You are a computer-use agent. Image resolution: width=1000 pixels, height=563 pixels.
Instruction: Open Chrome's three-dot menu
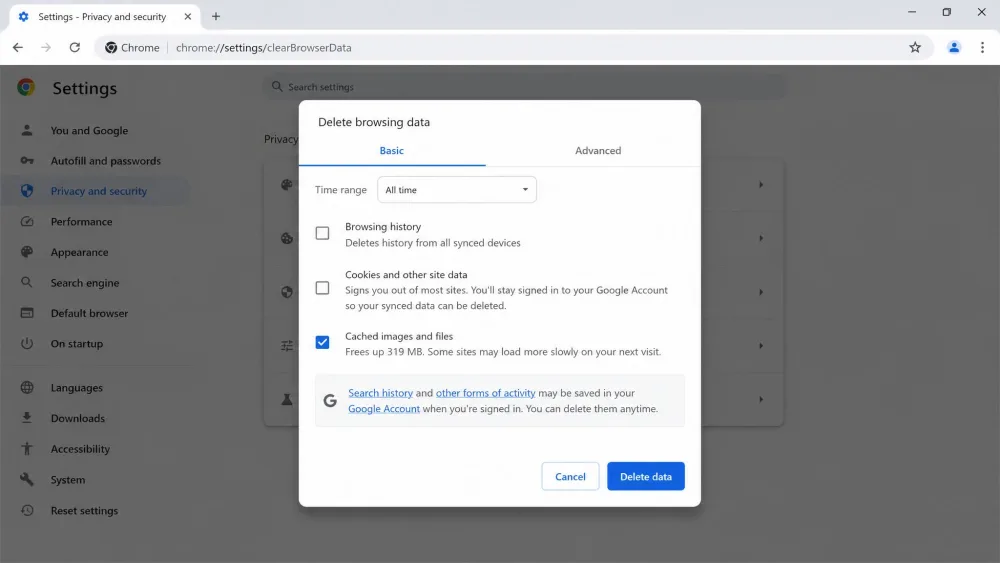[982, 47]
